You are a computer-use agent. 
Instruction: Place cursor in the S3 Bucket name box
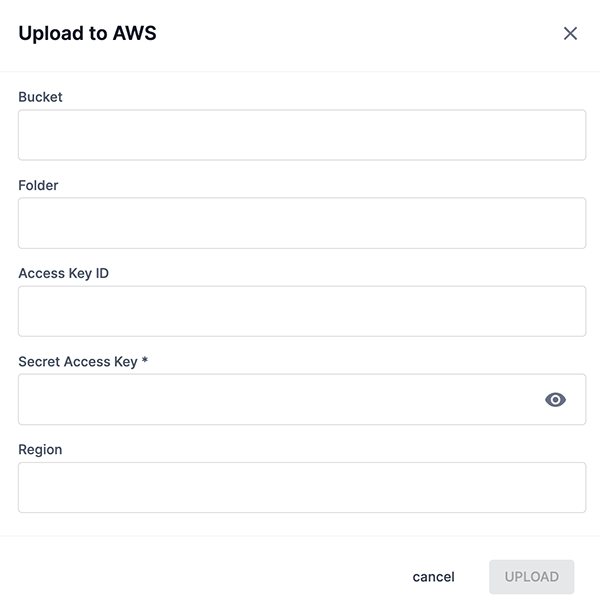point(301,135)
